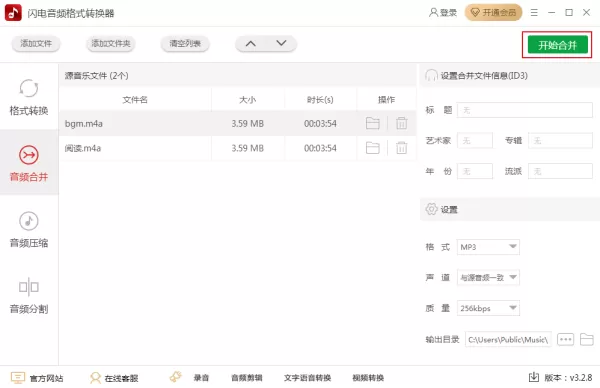Open the 声道 dropdown
The height and width of the screenshot is (388, 600).
click(488, 277)
